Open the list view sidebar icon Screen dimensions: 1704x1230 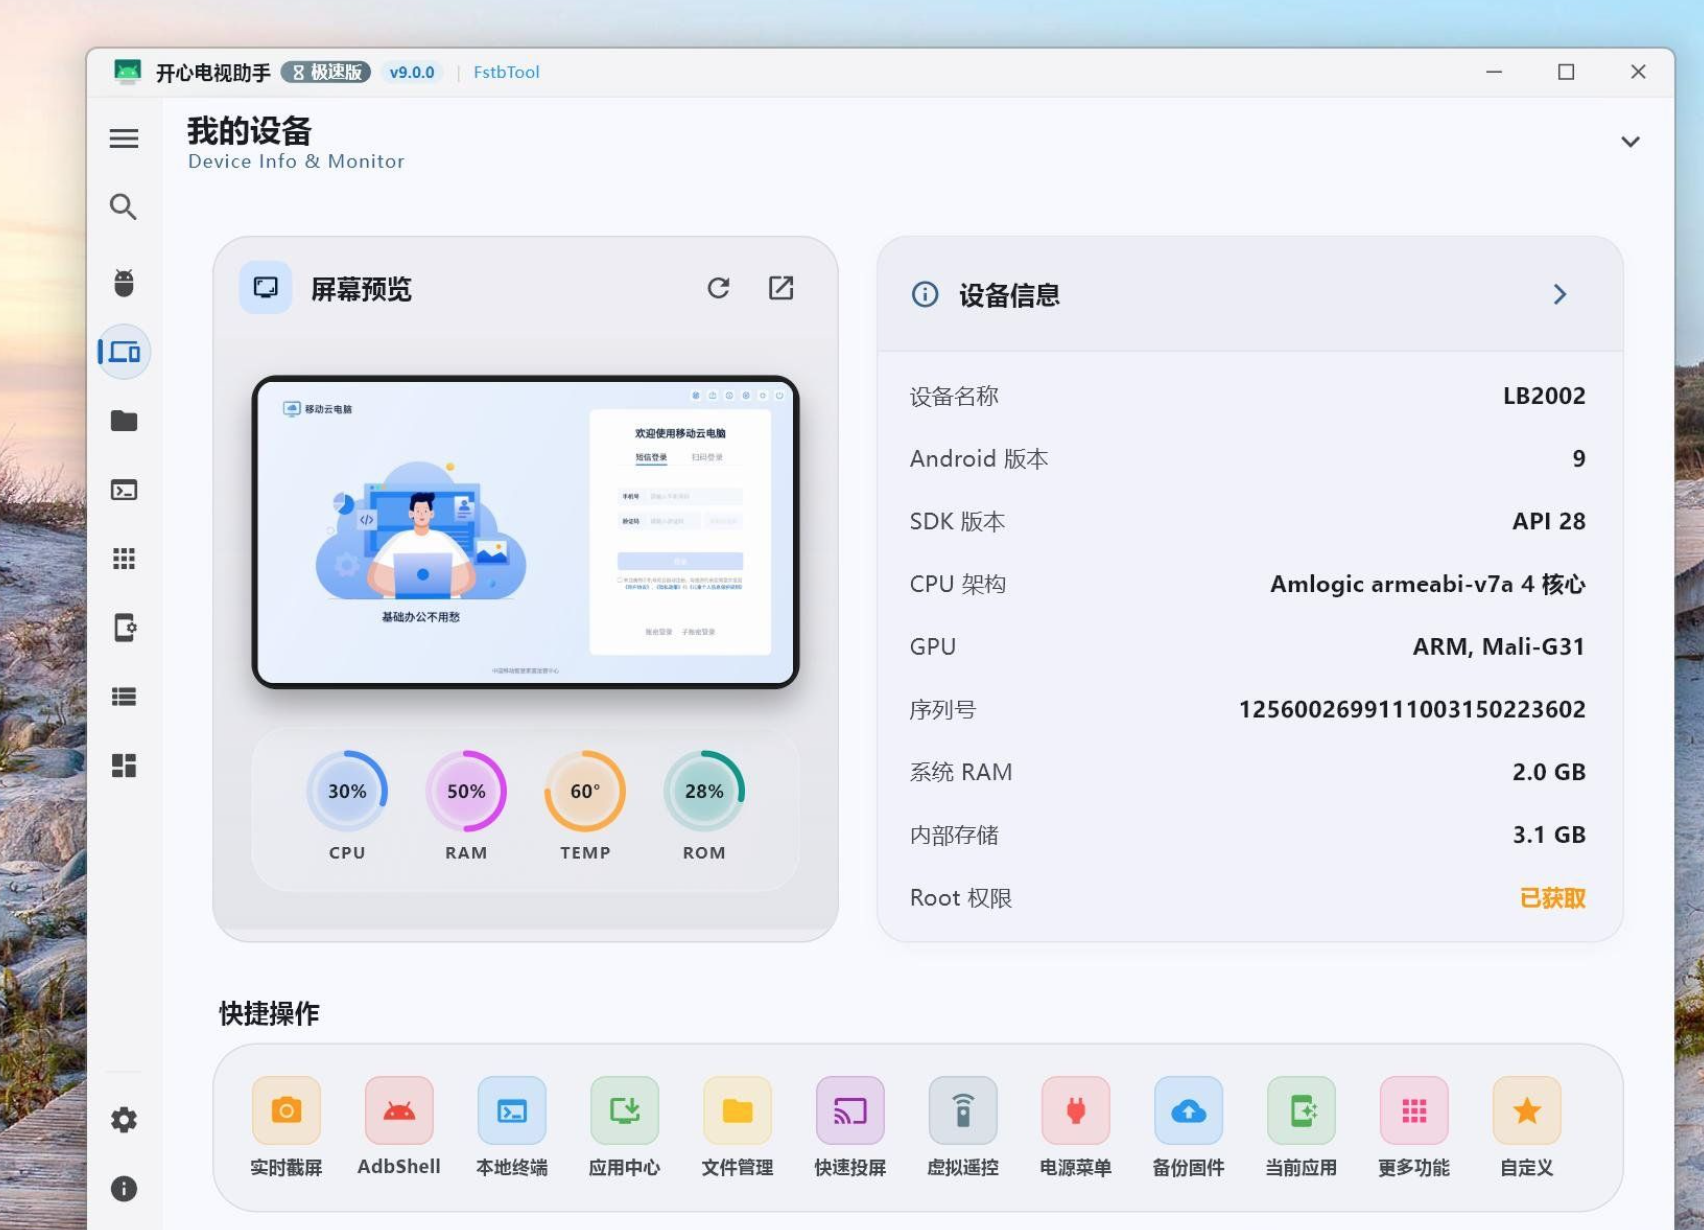(124, 697)
